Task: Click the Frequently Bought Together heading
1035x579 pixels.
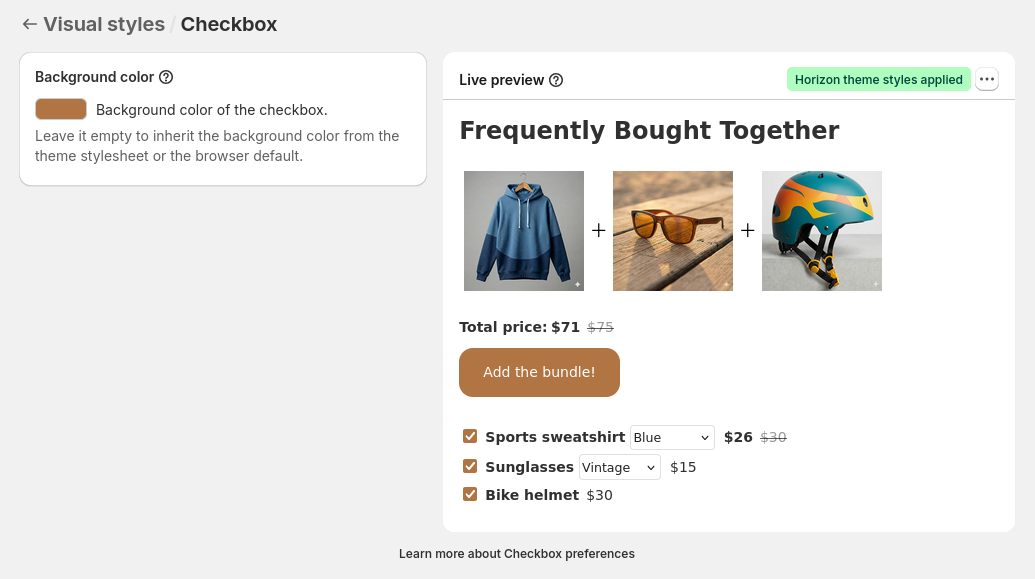Action: tap(649, 131)
